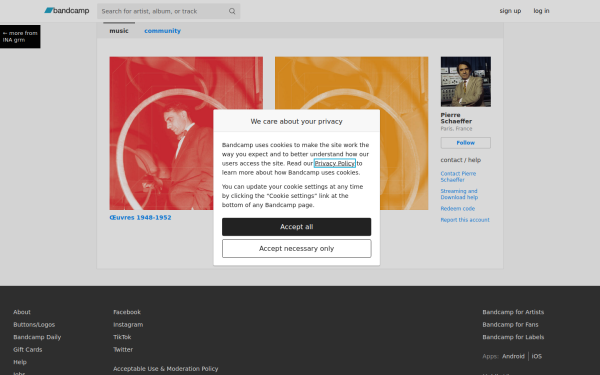This screenshot has height=375, width=600.
Task: Open Bandcamp for Artists
Action: 513,312
